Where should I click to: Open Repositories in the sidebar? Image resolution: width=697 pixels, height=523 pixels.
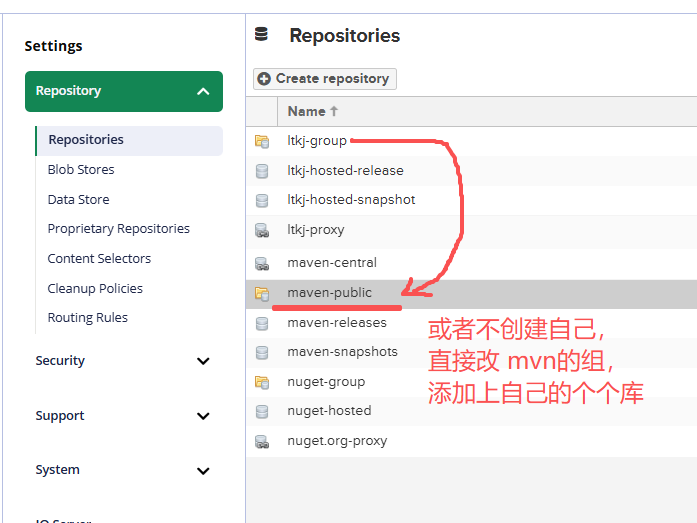pyautogui.click(x=129, y=140)
